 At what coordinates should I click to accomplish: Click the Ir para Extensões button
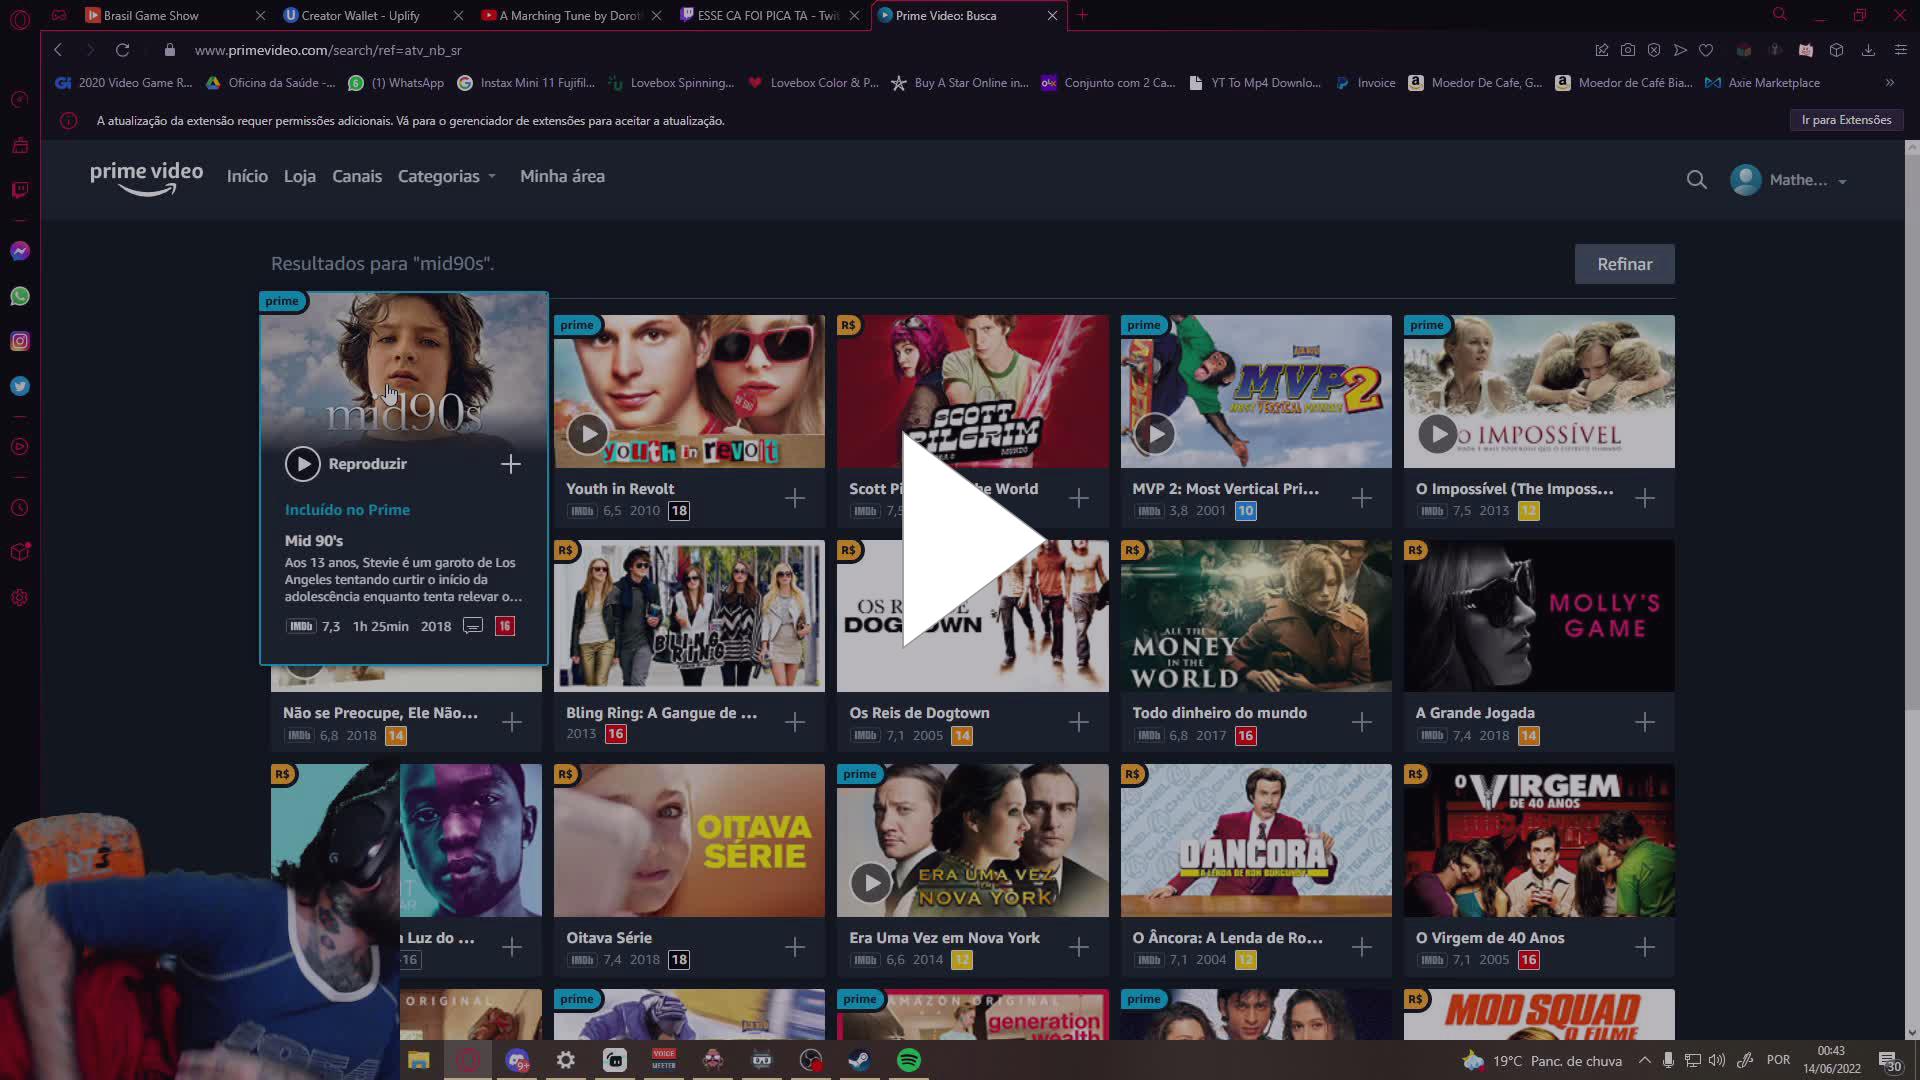1845,119
